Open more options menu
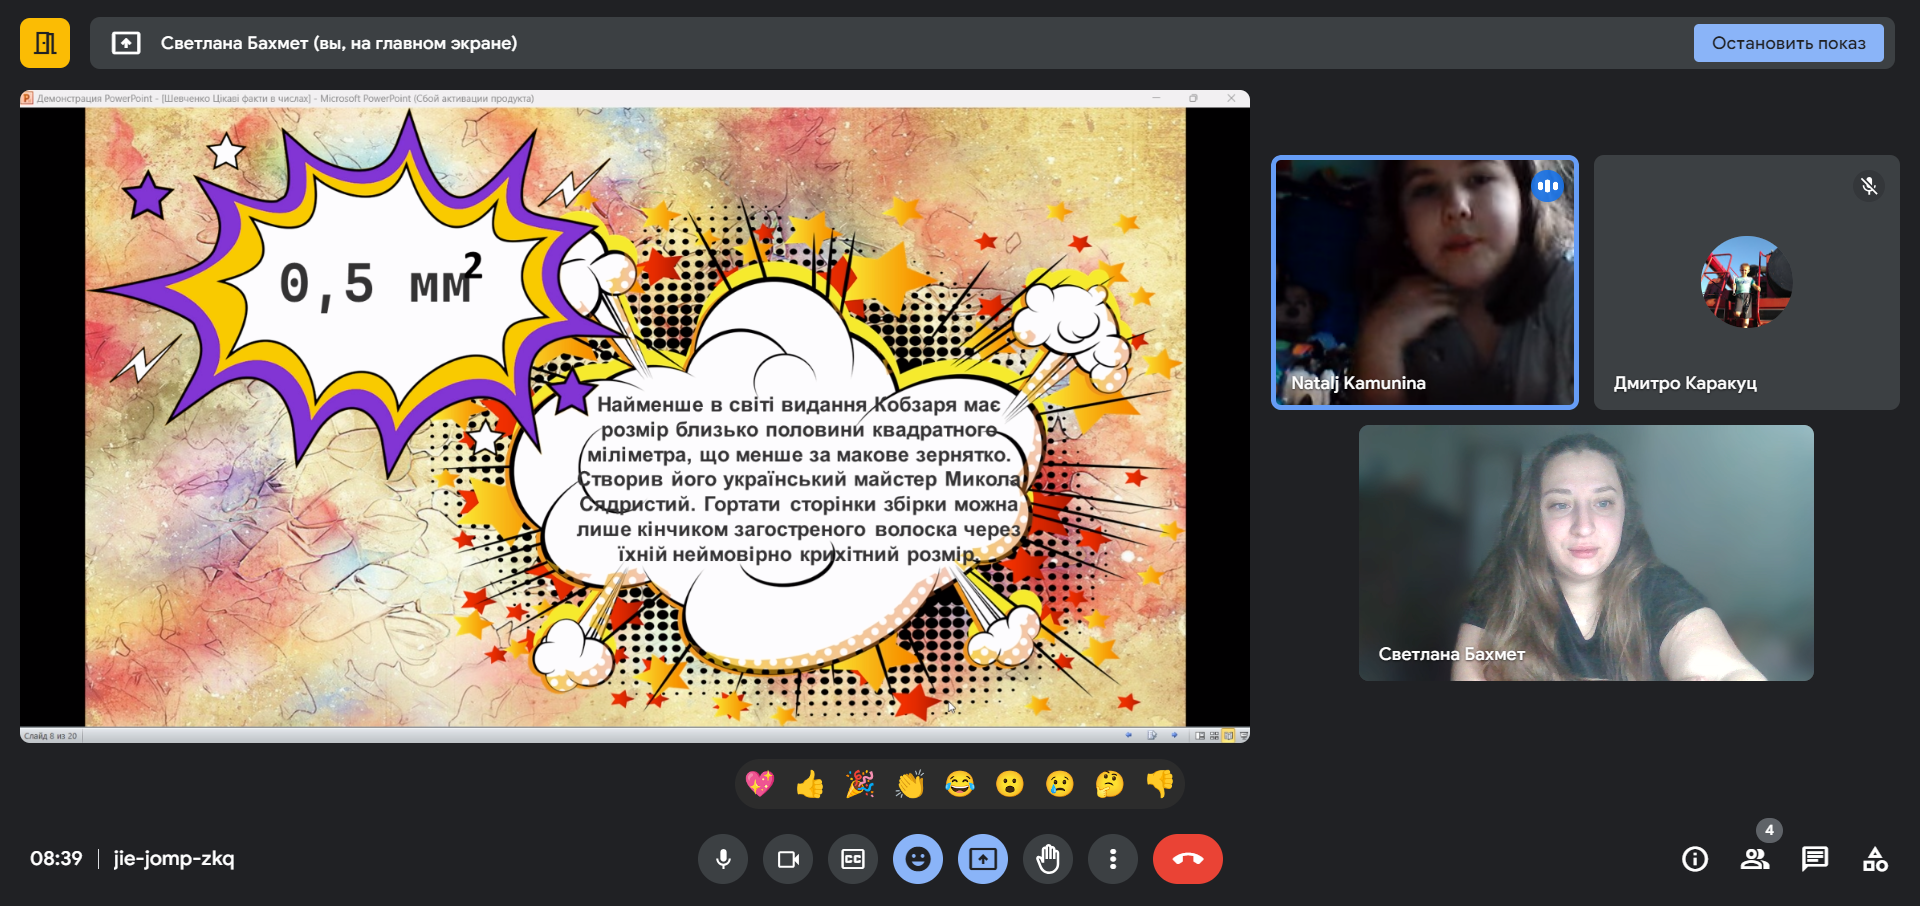The height and width of the screenshot is (906, 1920). point(1113,859)
